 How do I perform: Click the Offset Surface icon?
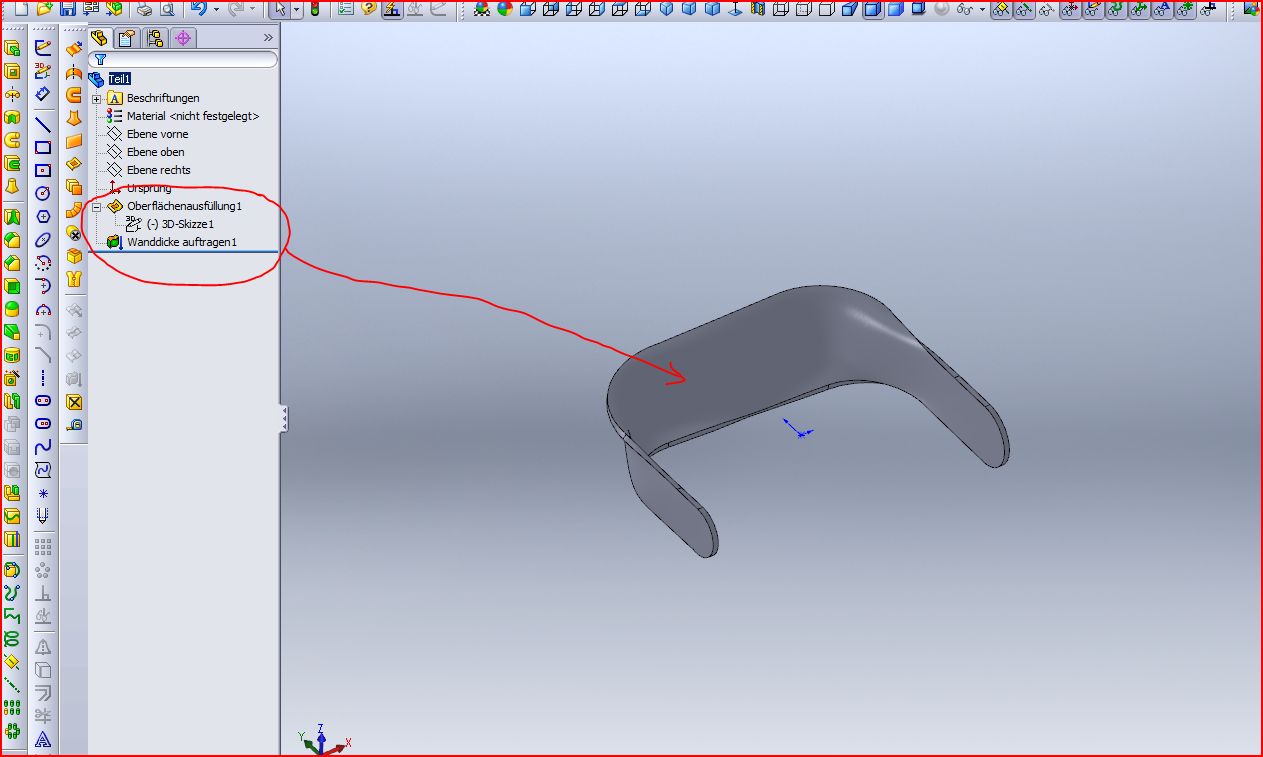pyautogui.click(x=74, y=187)
